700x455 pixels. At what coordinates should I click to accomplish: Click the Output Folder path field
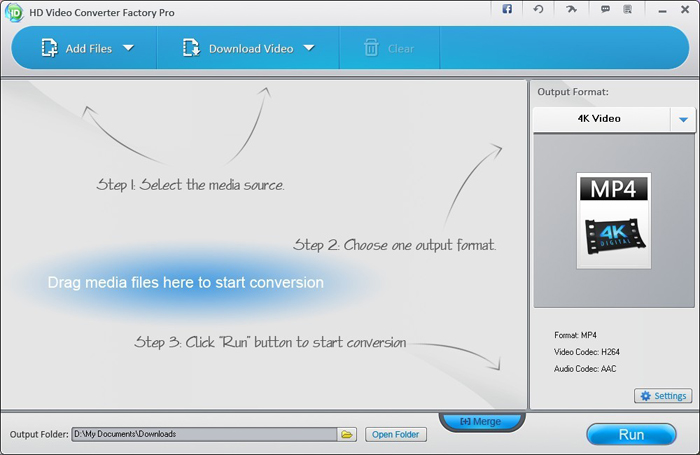[x=203, y=434]
